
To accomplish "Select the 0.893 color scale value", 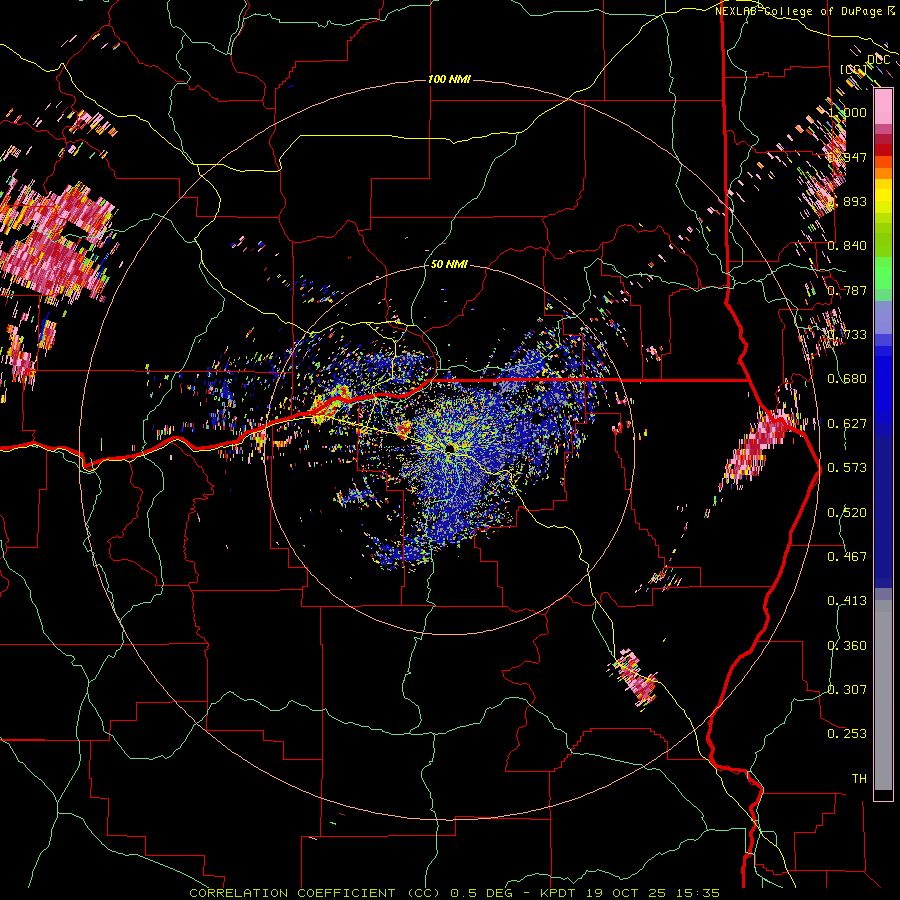I will tap(848, 201).
